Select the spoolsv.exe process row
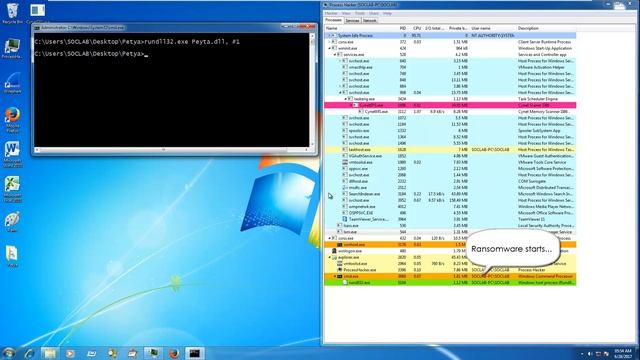The width and height of the screenshot is (640, 360). click(x=450, y=131)
